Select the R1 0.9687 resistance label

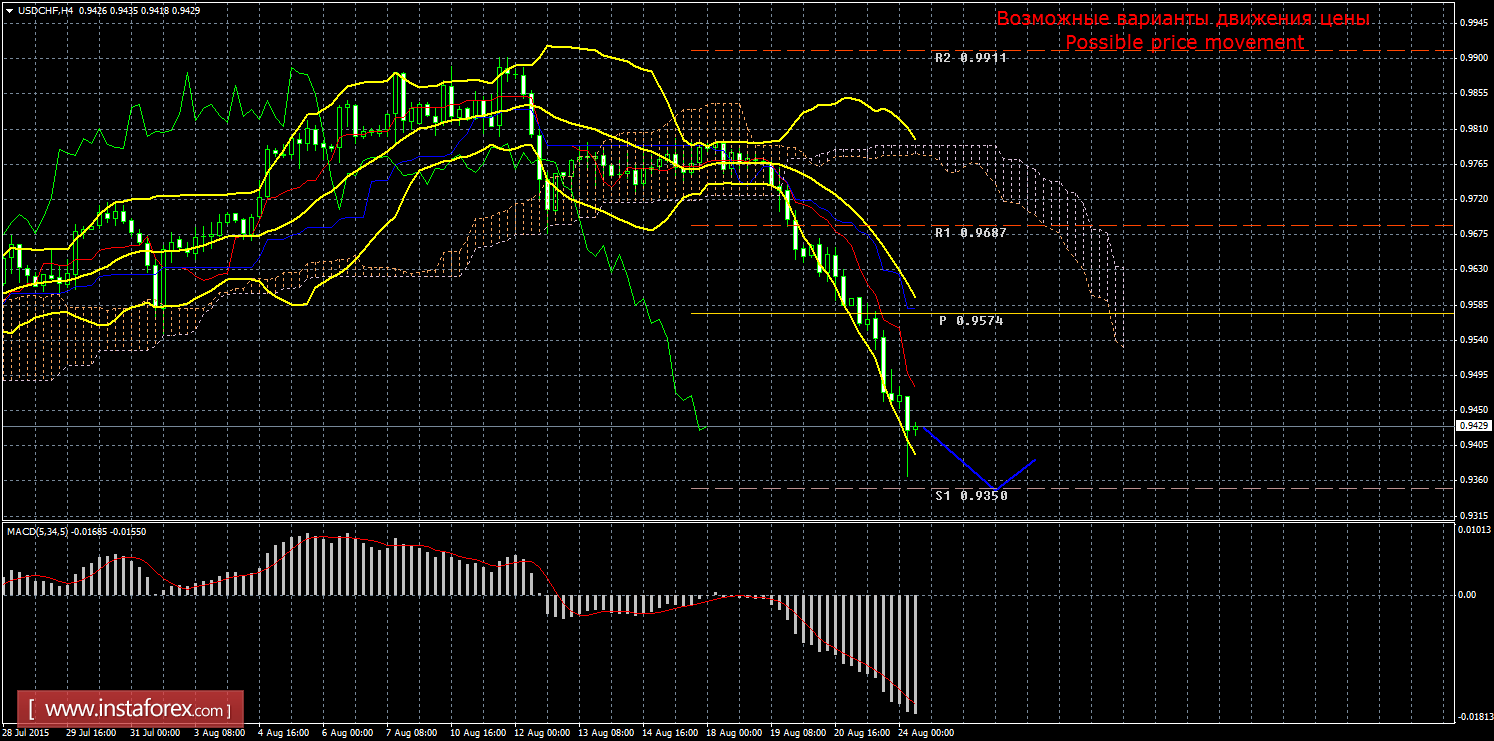970,233
